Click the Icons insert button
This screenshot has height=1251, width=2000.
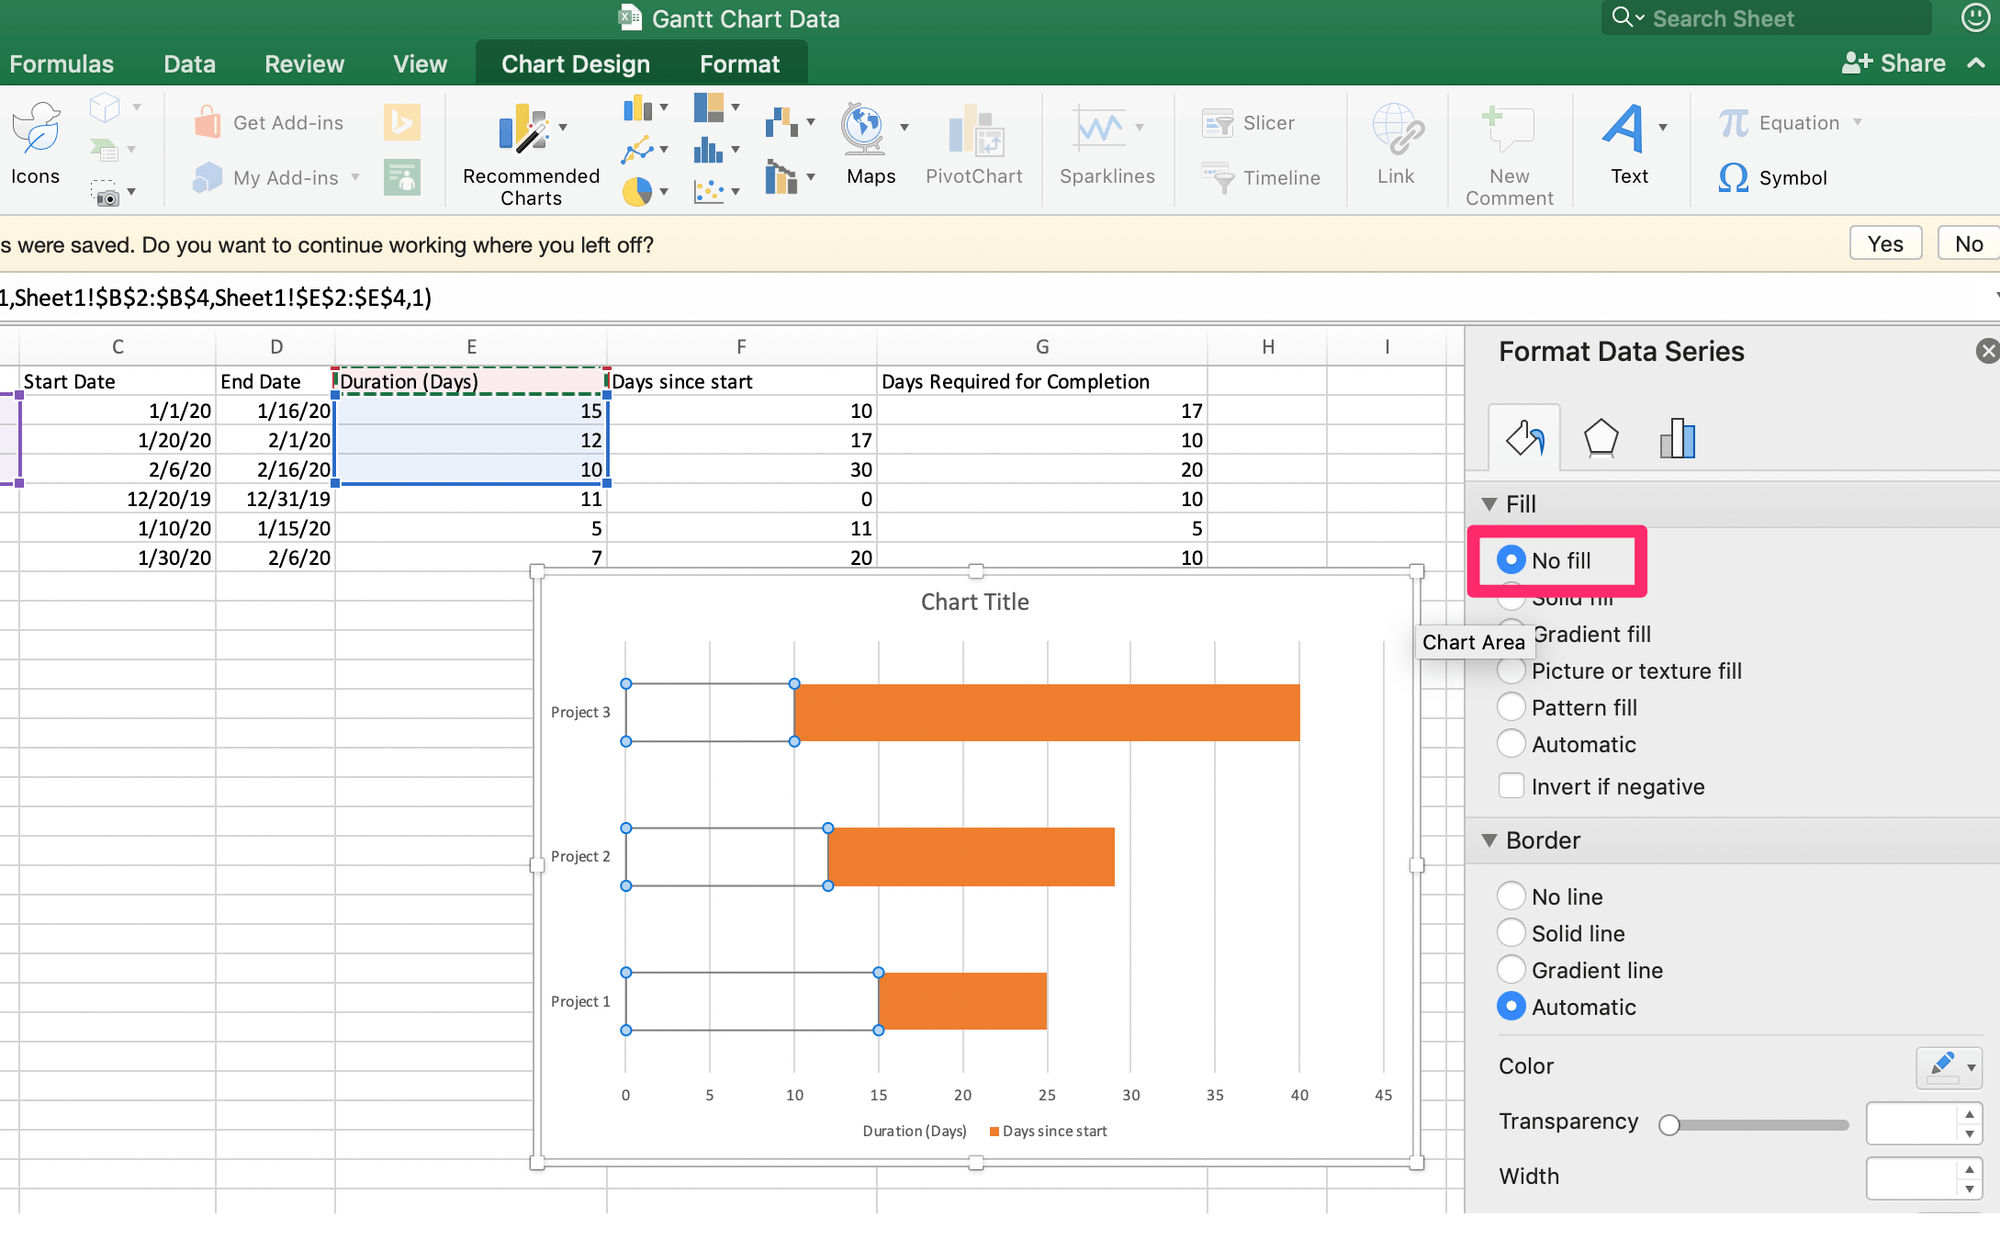36,130
